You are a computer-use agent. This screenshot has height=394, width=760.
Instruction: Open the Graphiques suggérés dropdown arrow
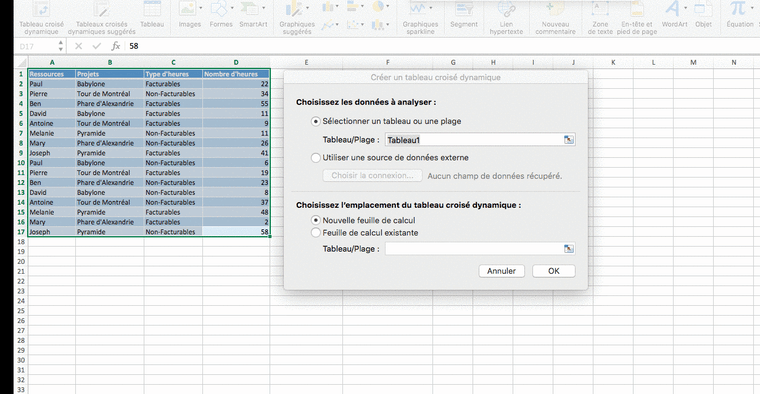(308, 8)
